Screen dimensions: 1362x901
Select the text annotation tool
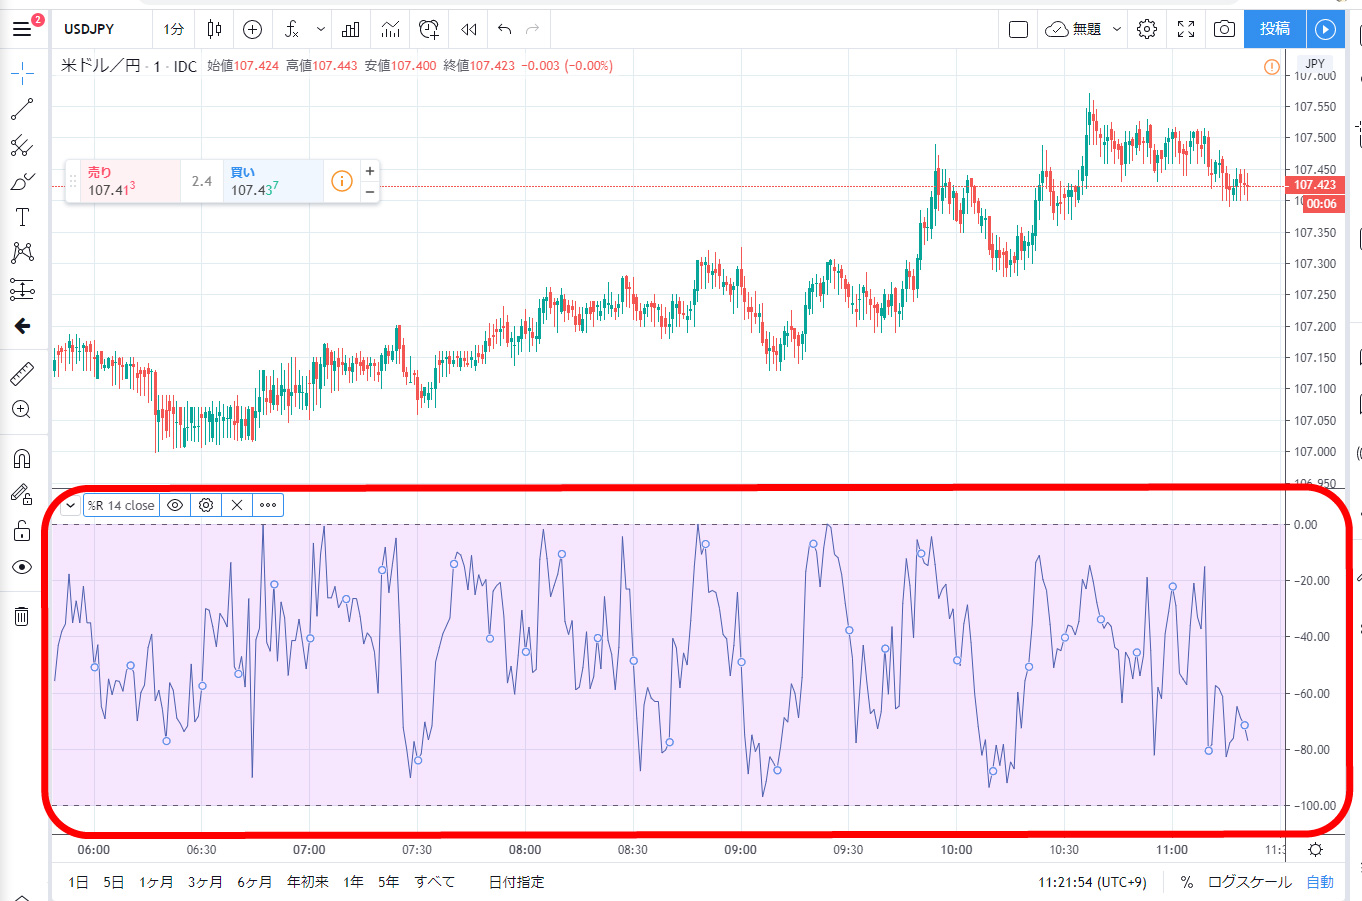[x=22, y=217]
